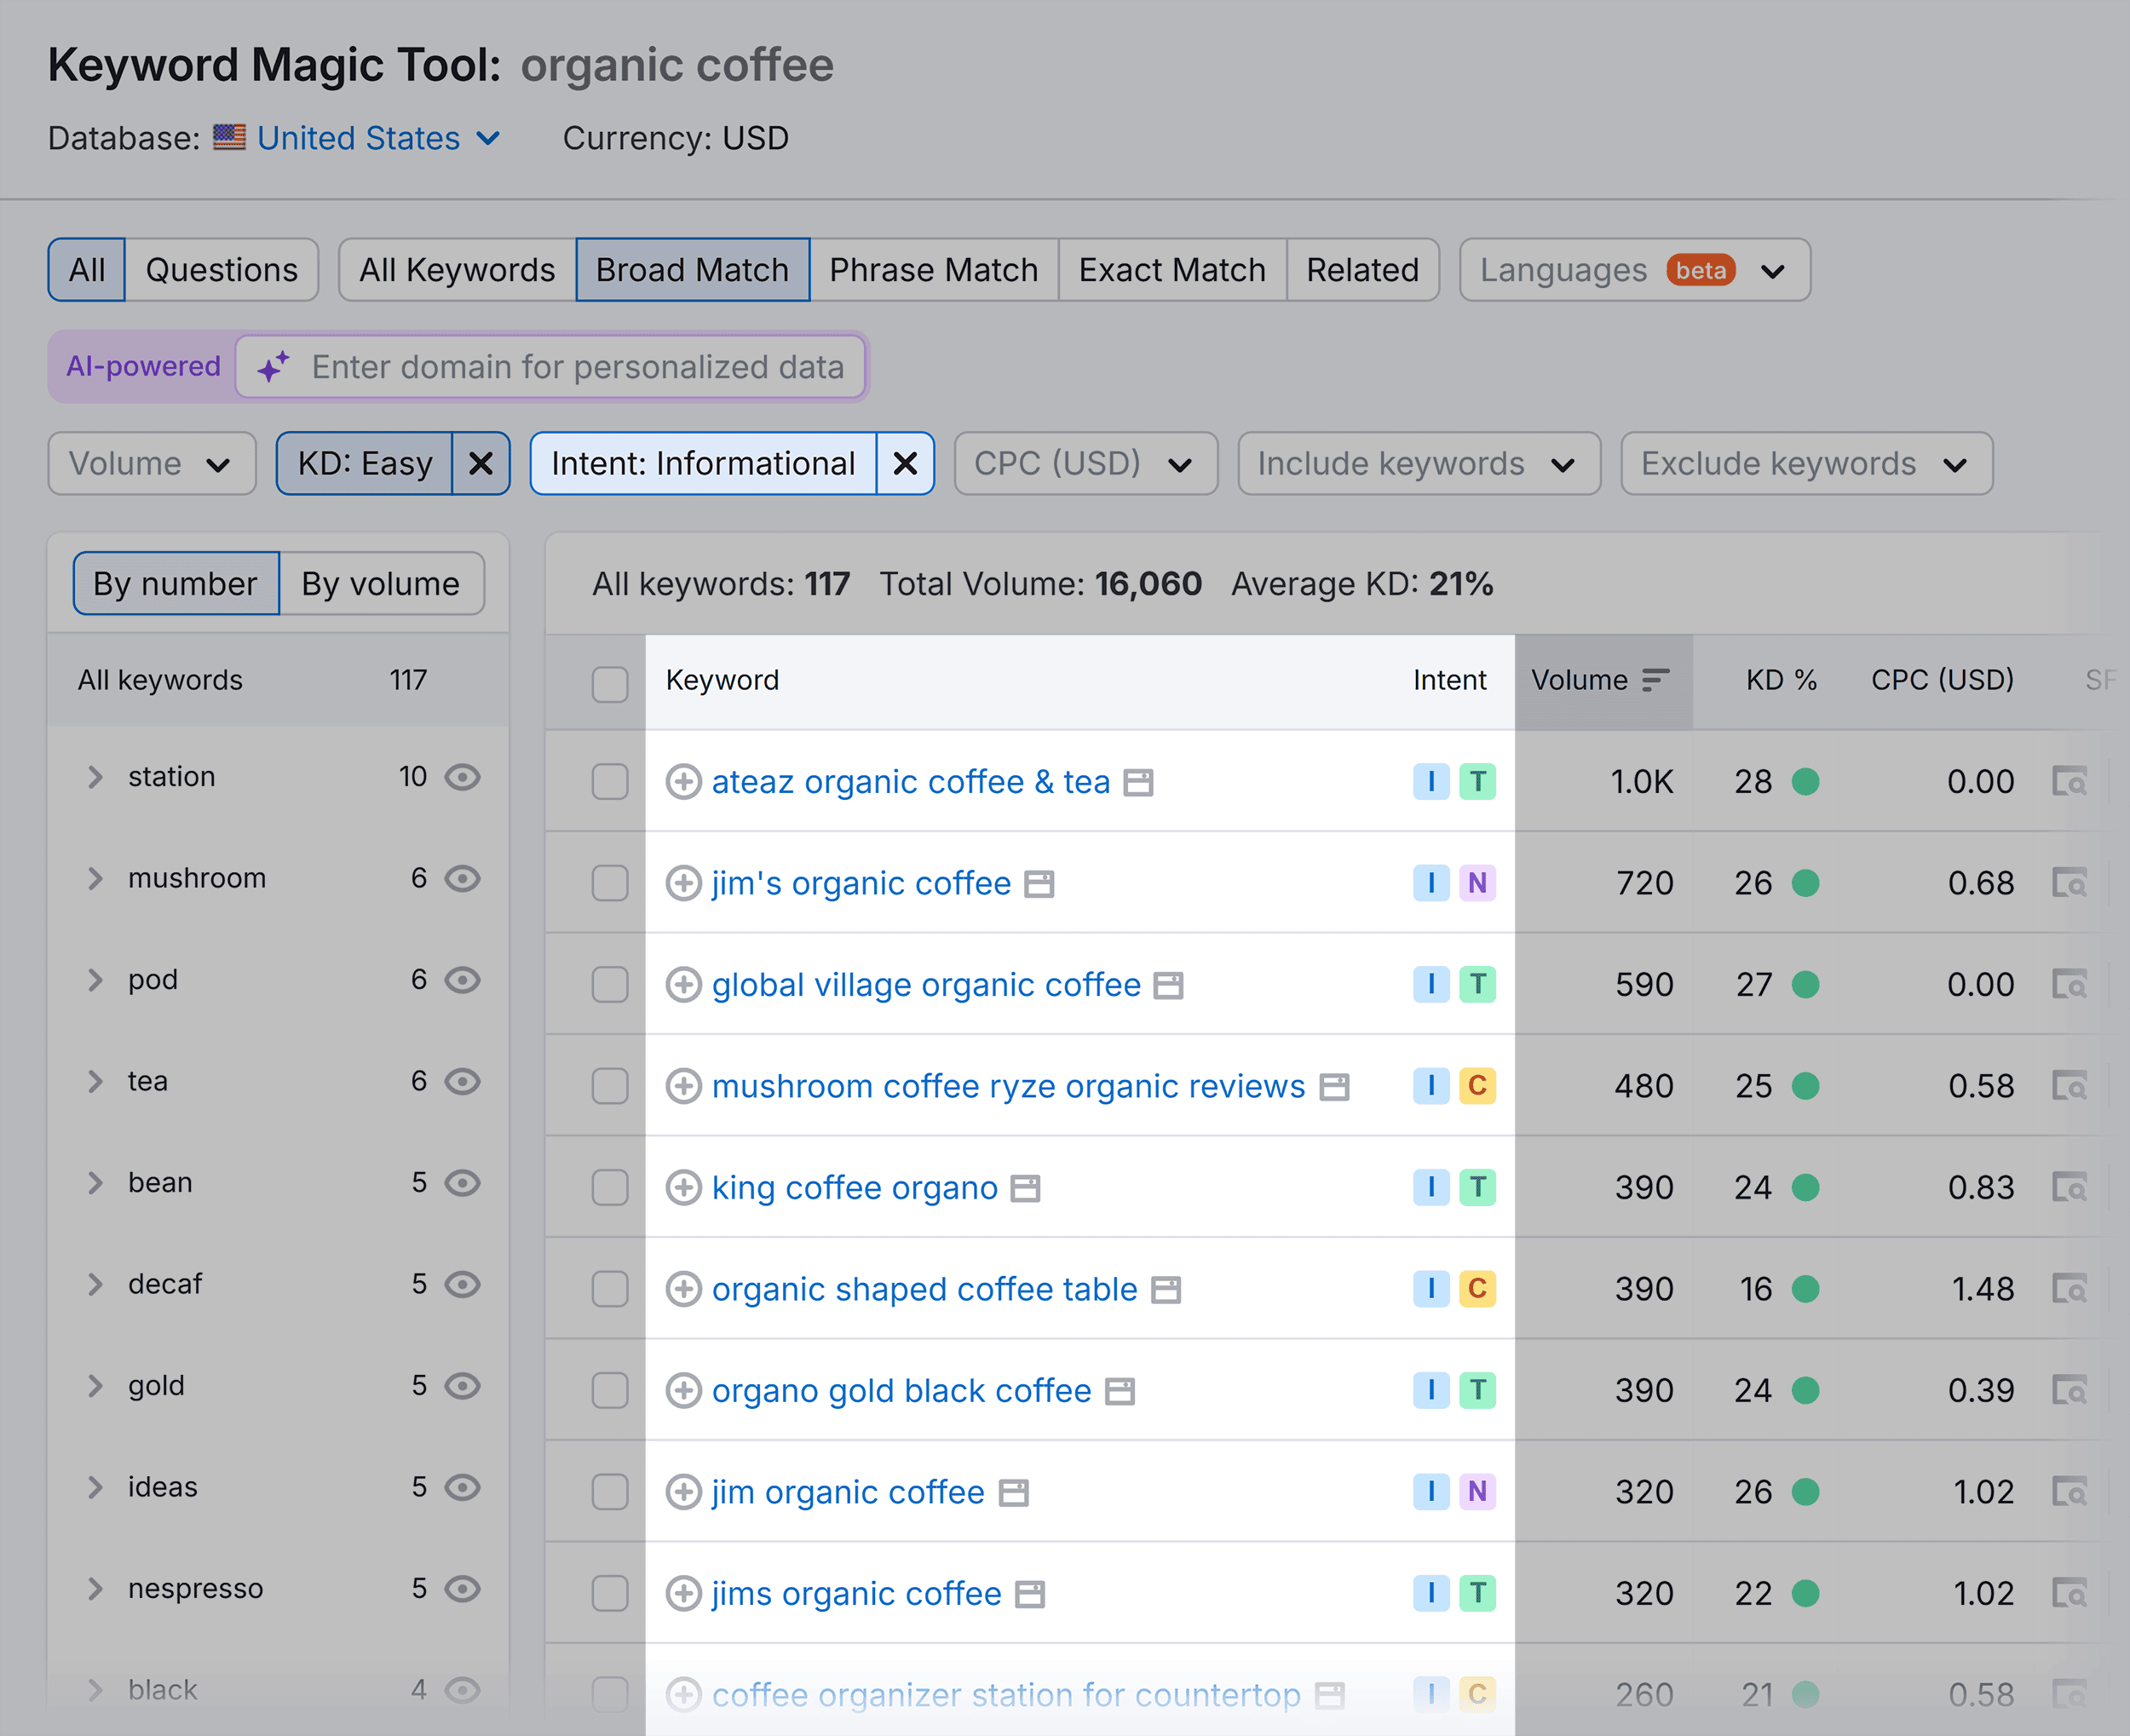
Task: Add 'jims organic coffee' via plus icon
Action: click(683, 1593)
